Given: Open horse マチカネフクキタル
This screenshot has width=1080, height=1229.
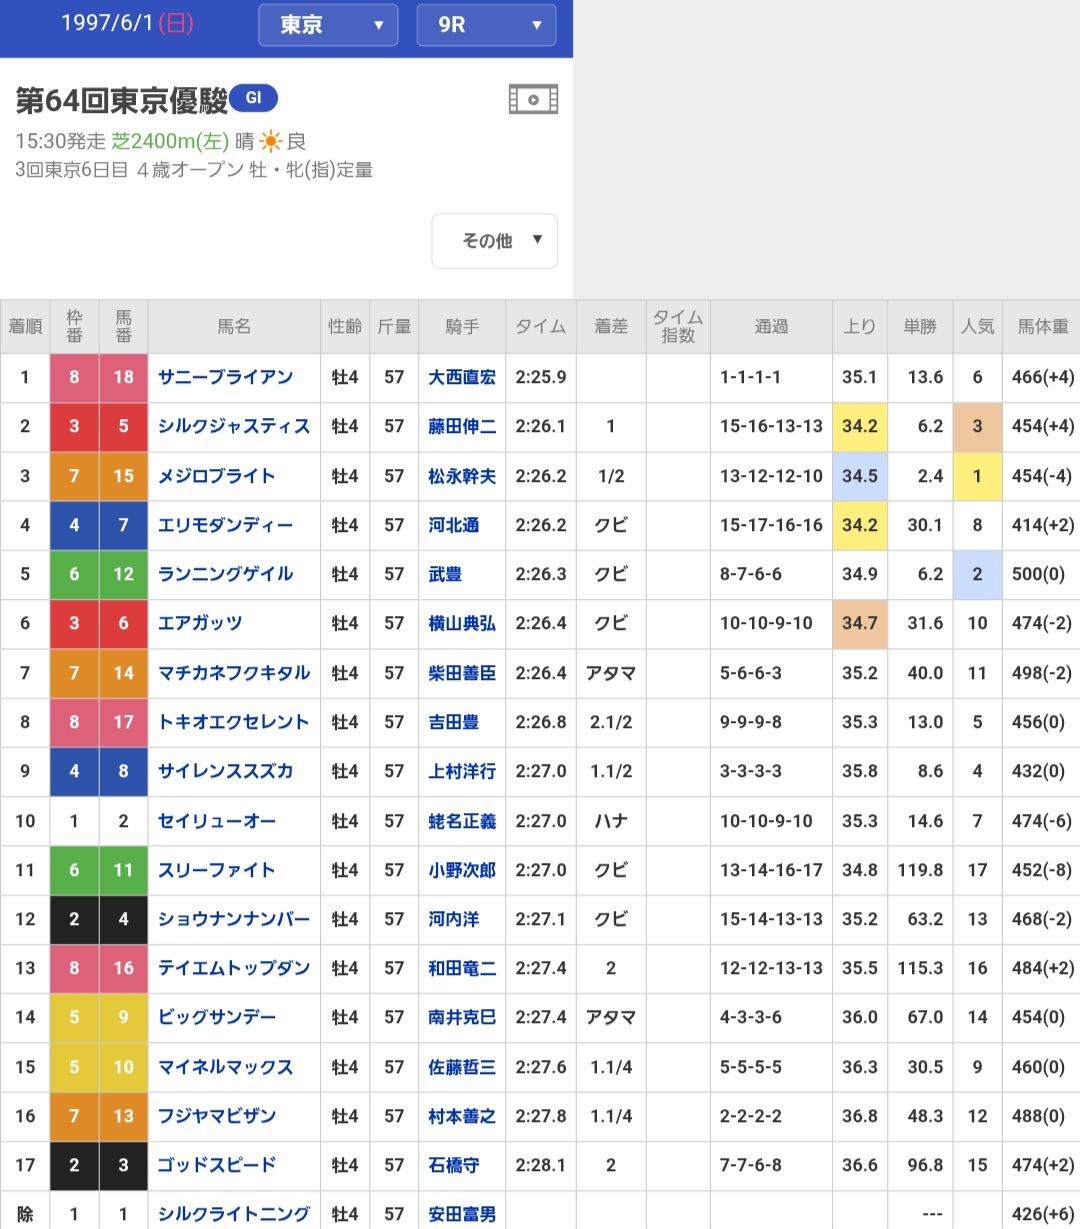Looking at the screenshot, I should click(234, 673).
